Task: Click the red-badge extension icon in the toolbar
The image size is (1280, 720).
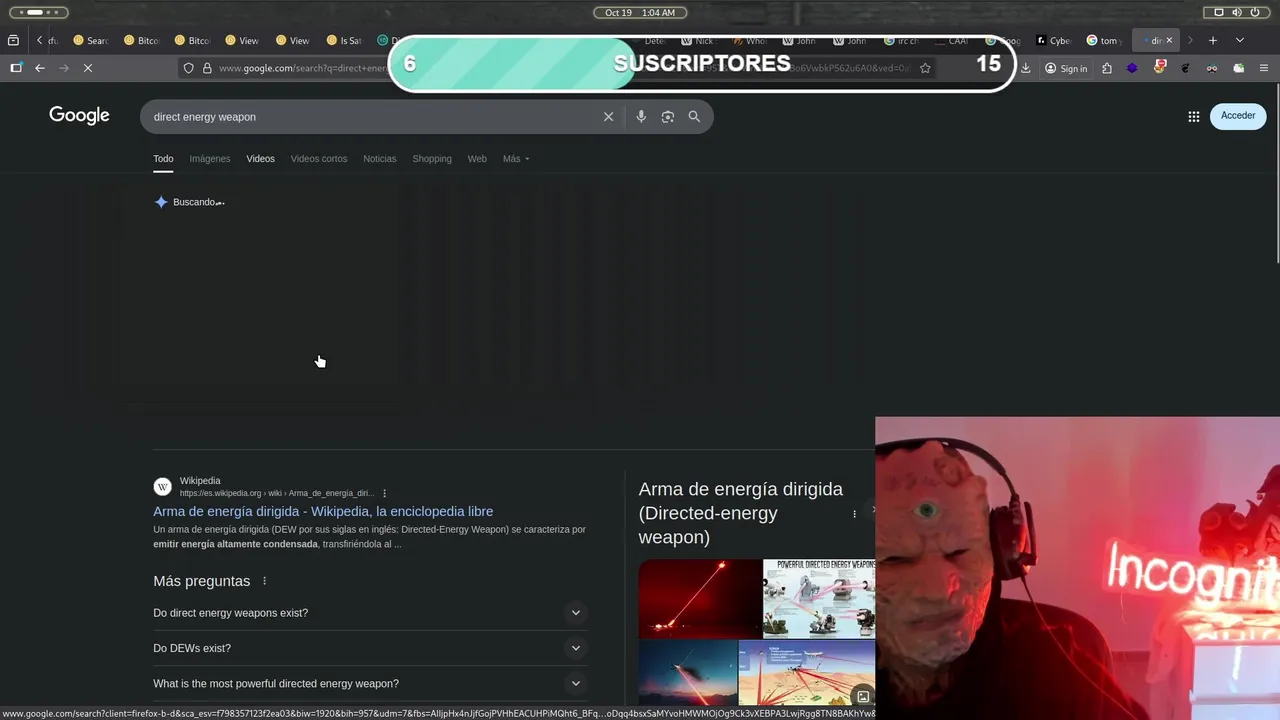Action: tap(1159, 67)
